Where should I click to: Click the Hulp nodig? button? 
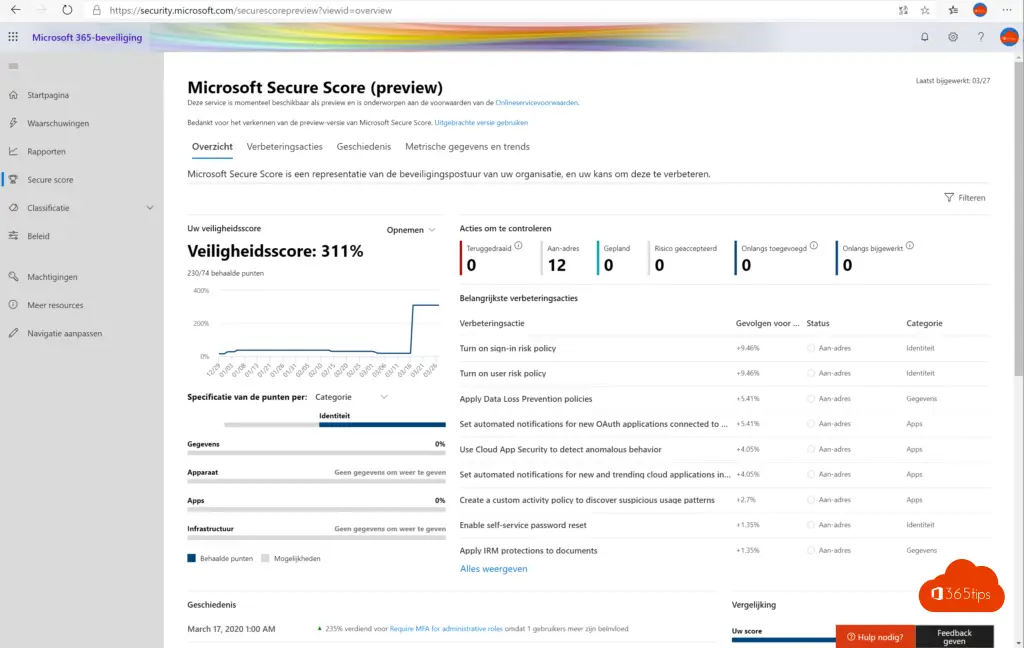(x=876, y=637)
